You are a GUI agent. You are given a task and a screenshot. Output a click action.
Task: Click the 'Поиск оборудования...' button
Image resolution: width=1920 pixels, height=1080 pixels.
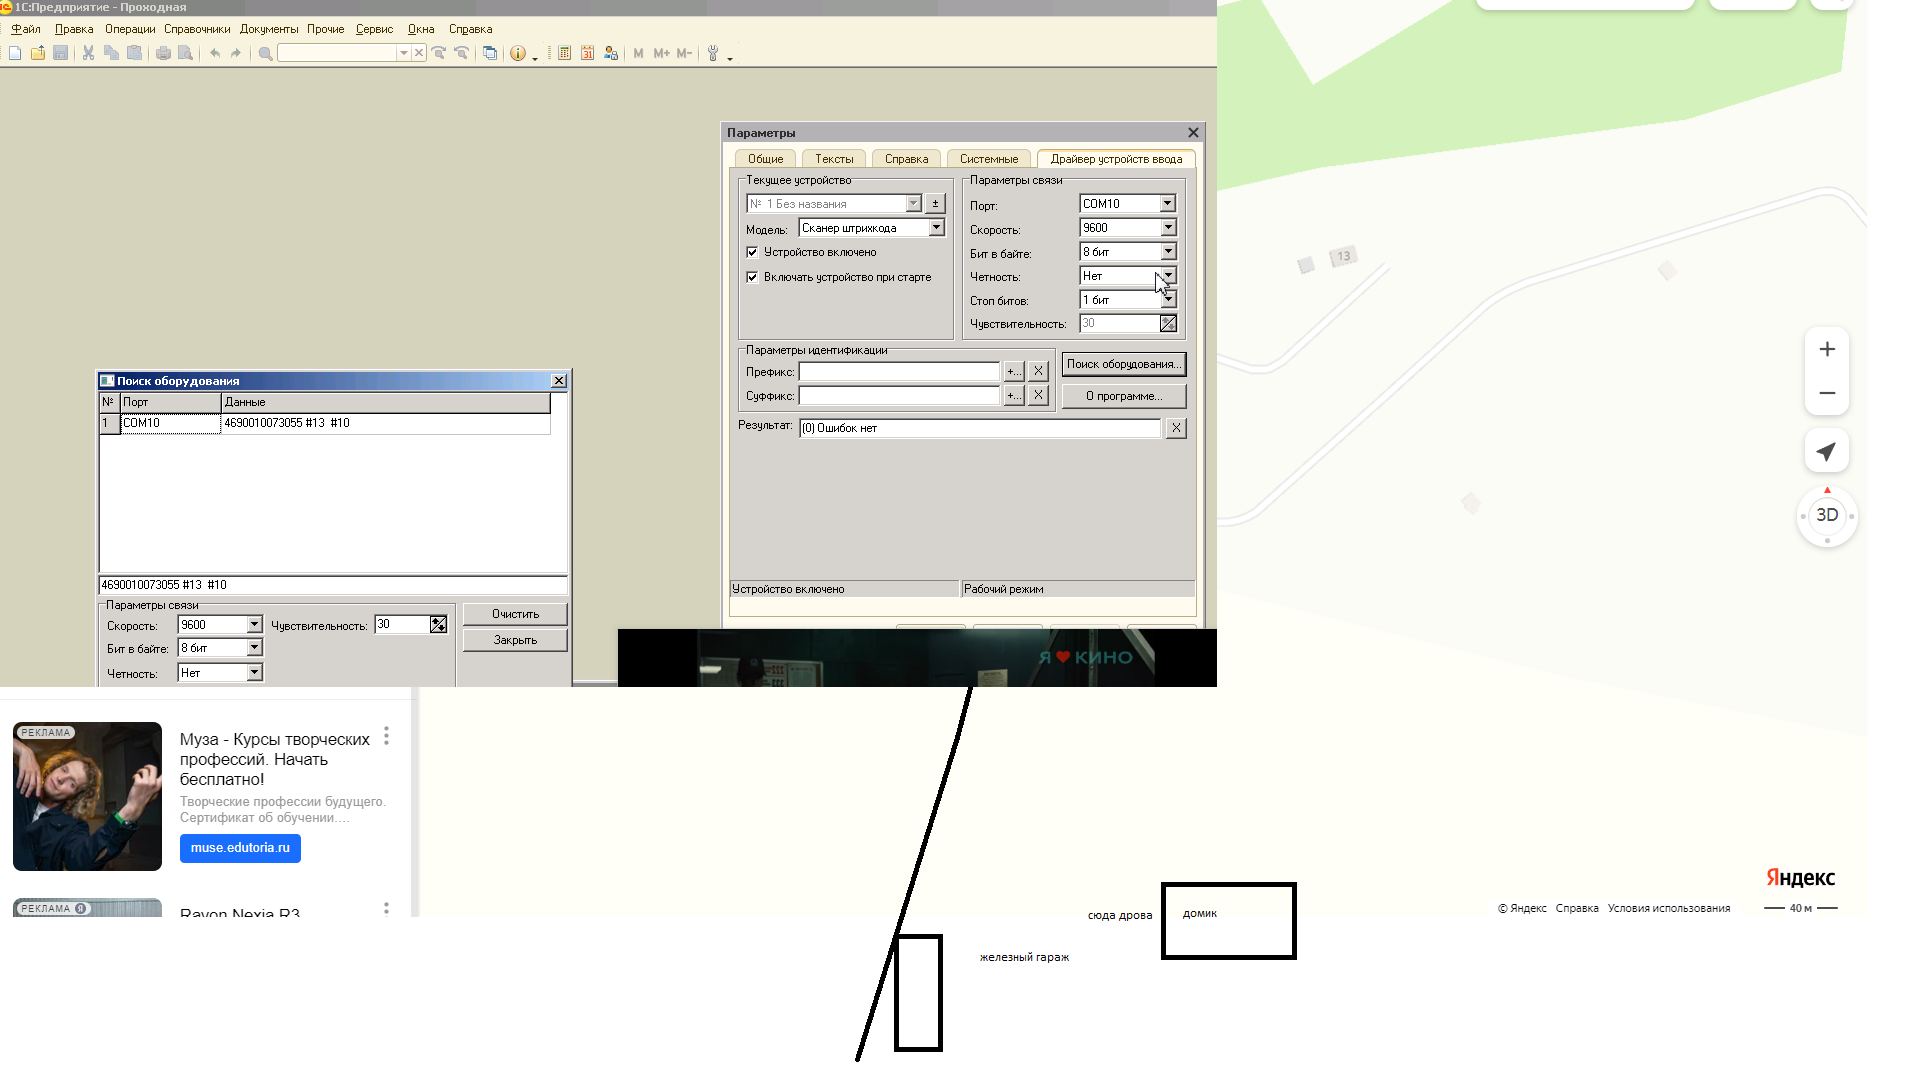[1123, 364]
